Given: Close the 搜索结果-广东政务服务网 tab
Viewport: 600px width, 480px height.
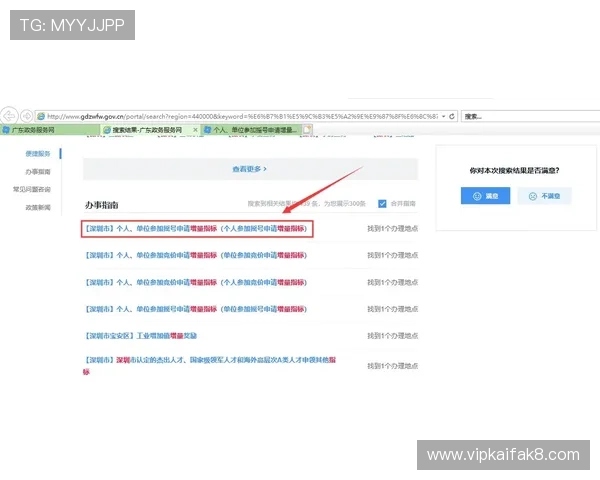Looking at the screenshot, I should click(x=196, y=130).
